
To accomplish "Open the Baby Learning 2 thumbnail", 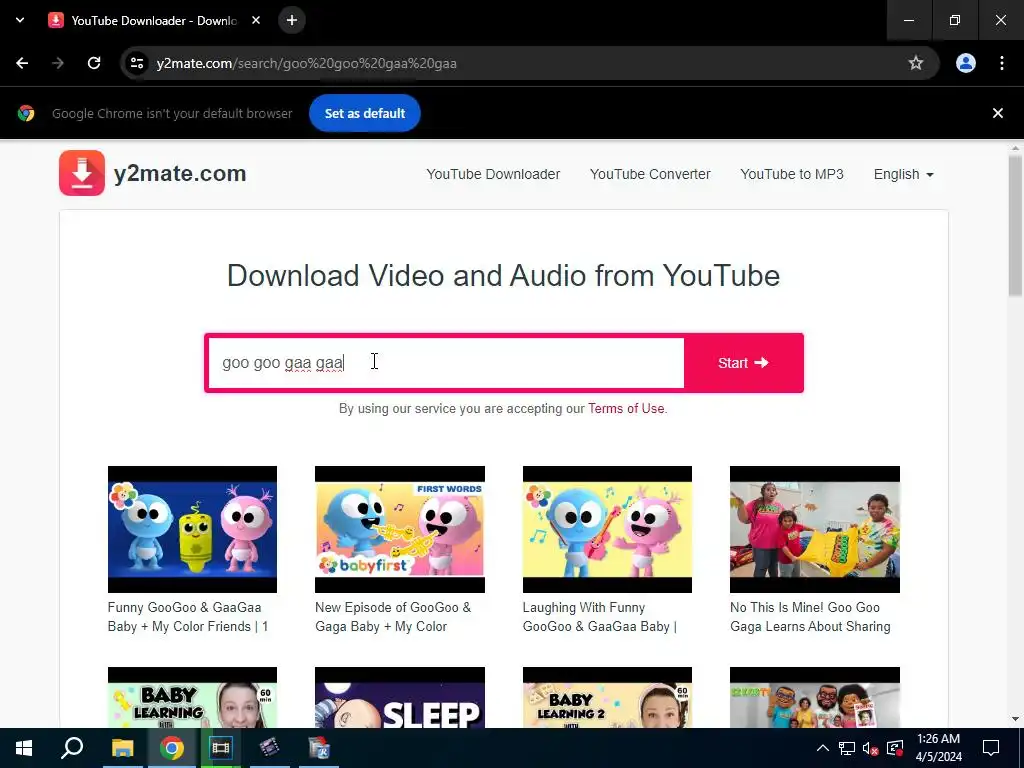I will coord(607,697).
